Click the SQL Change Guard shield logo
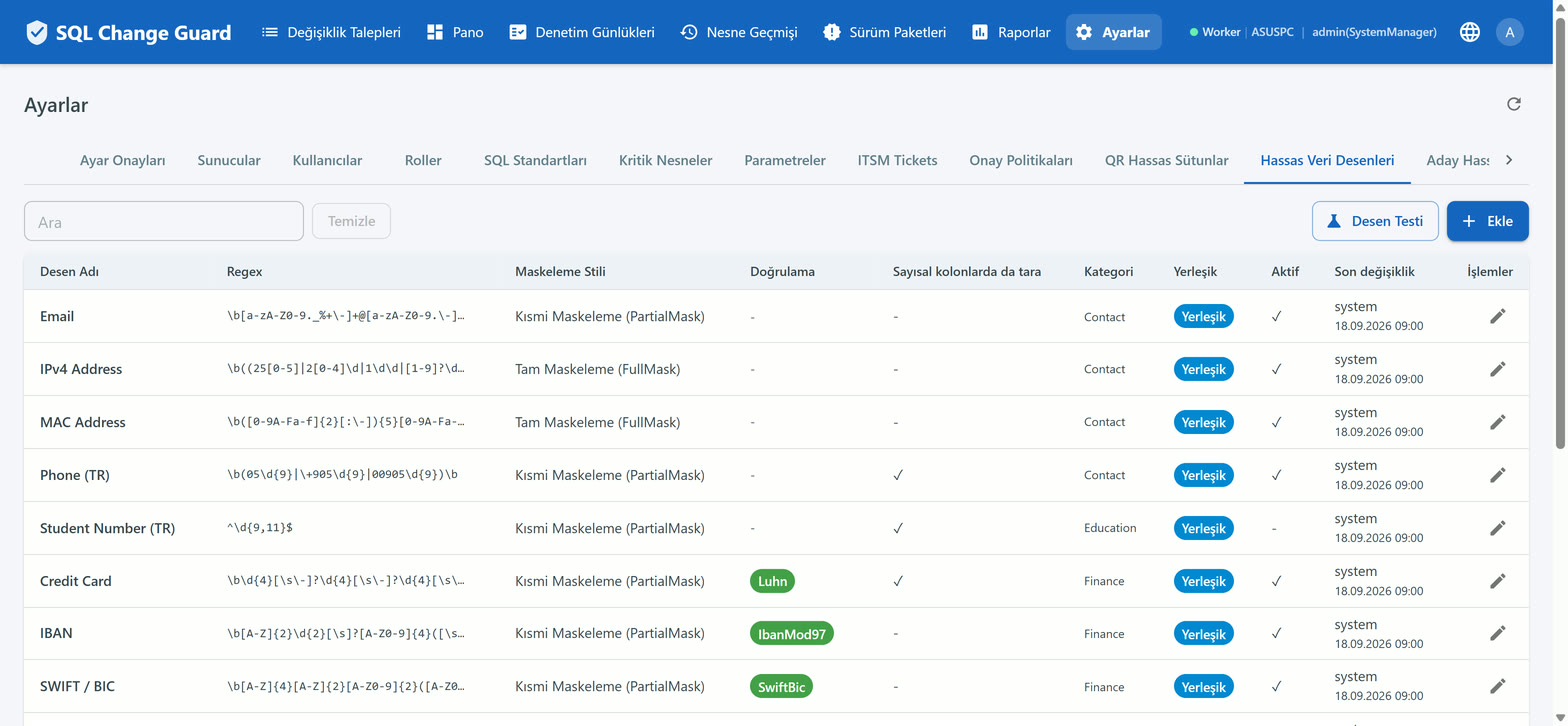This screenshot has width=1568, height=726. pyautogui.click(x=37, y=32)
